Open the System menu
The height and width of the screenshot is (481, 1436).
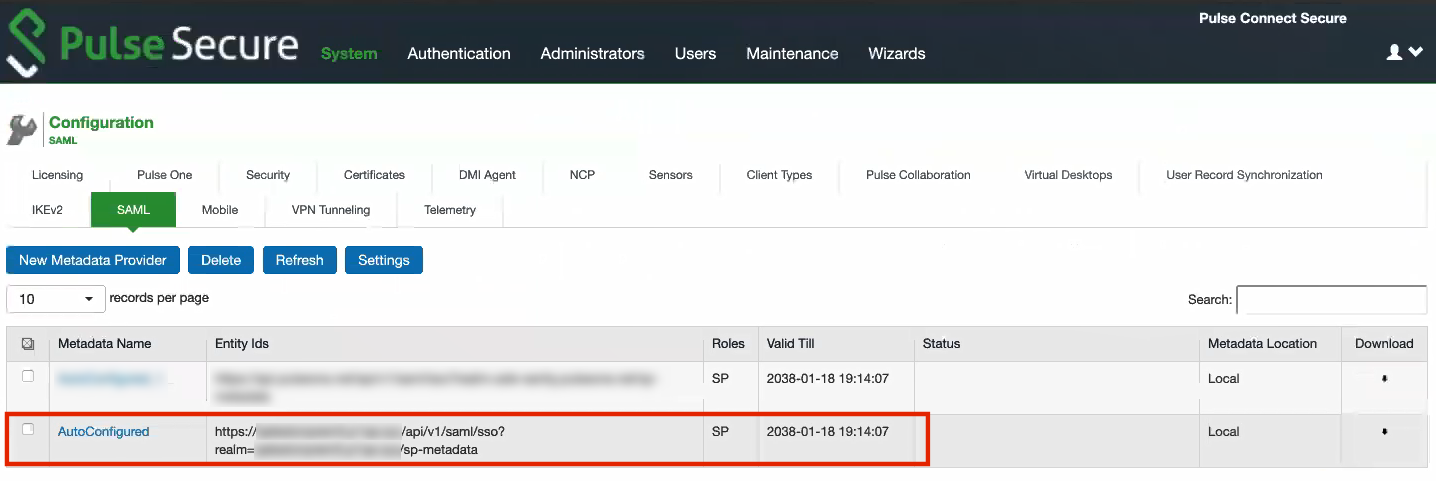pyautogui.click(x=349, y=54)
